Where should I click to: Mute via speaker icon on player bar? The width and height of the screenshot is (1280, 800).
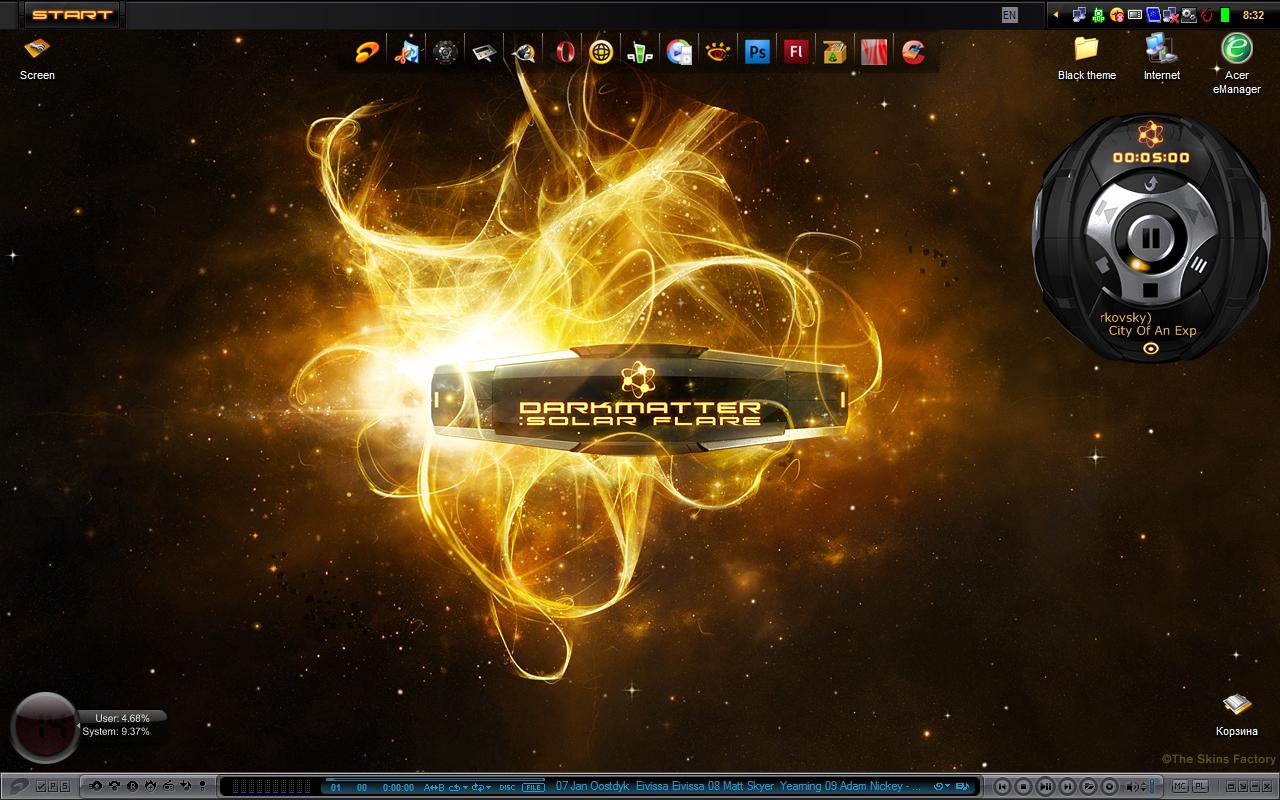click(x=1132, y=787)
